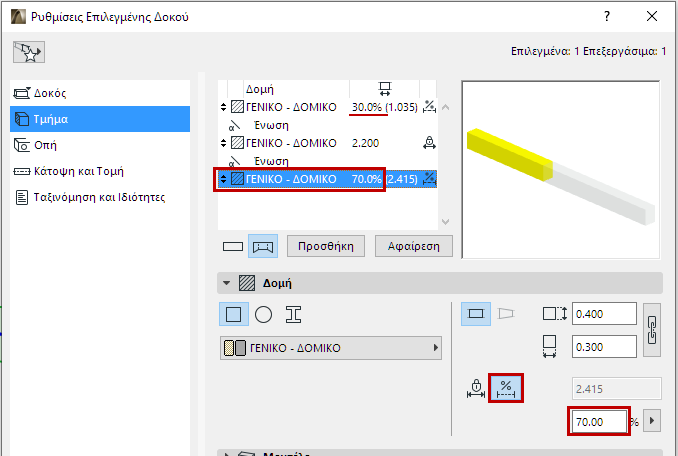
Task: Click the fixed length lock icon of 2.200 row
Action: (x=429, y=143)
